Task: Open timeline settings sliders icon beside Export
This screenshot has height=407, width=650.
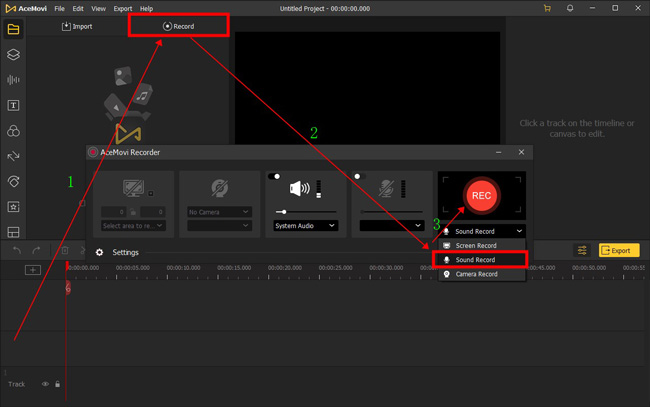Action: (582, 250)
